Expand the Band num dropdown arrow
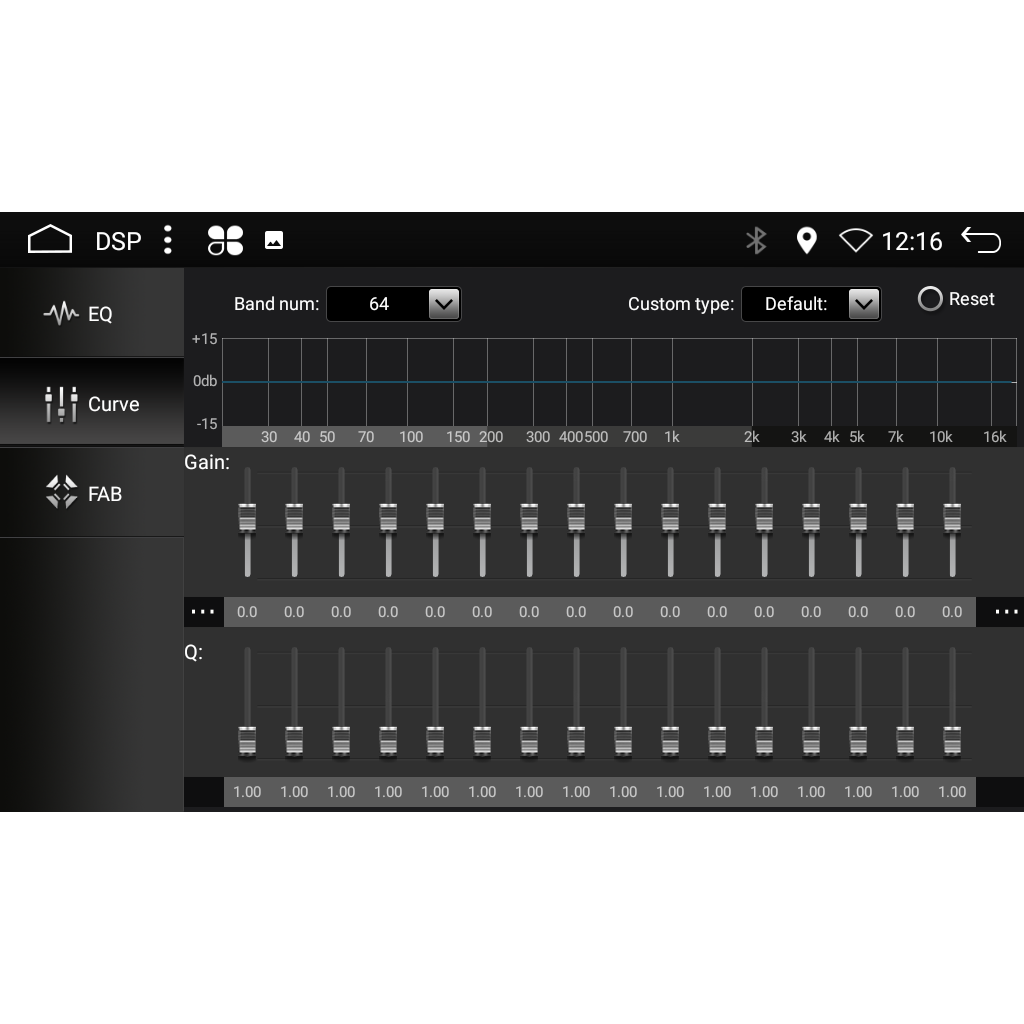The height and width of the screenshot is (1024, 1024). coord(443,304)
